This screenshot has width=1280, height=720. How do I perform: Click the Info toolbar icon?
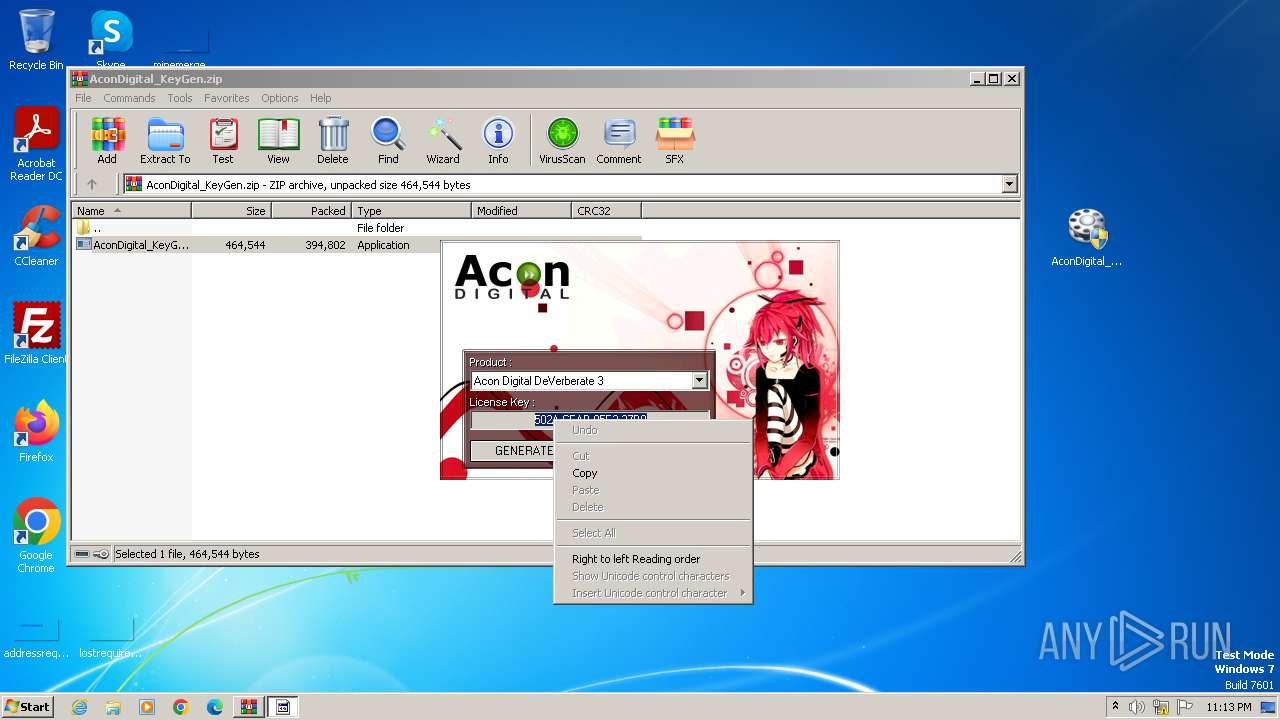point(498,141)
